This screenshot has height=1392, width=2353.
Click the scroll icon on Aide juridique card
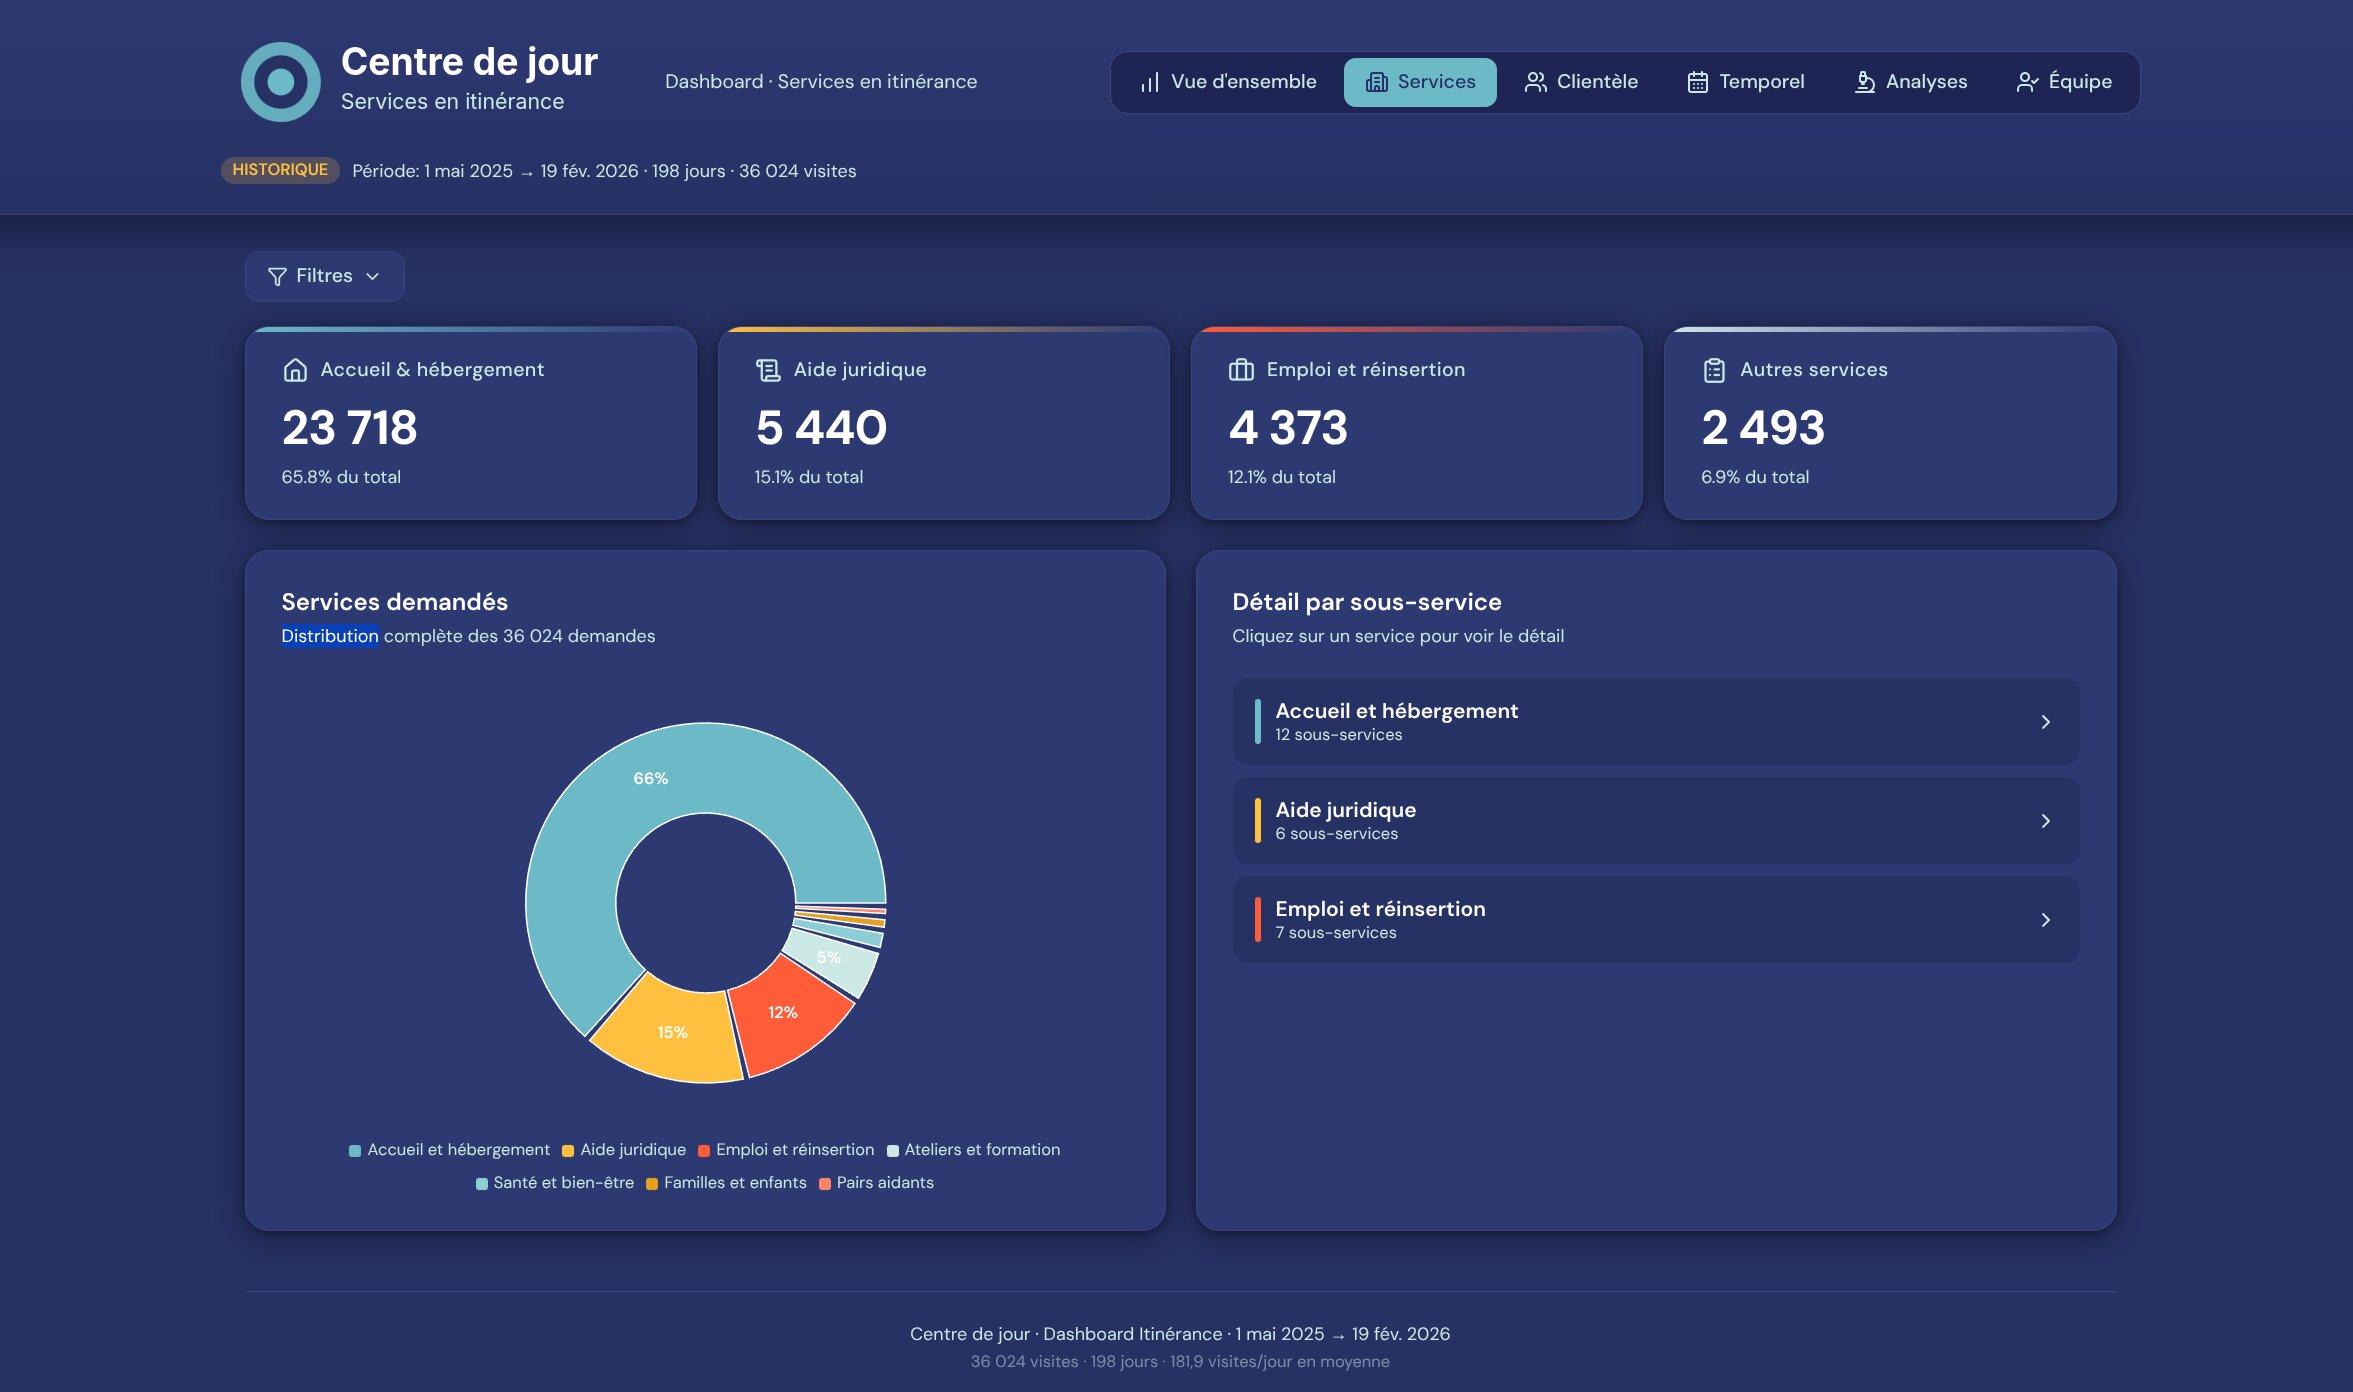tap(768, 370)
